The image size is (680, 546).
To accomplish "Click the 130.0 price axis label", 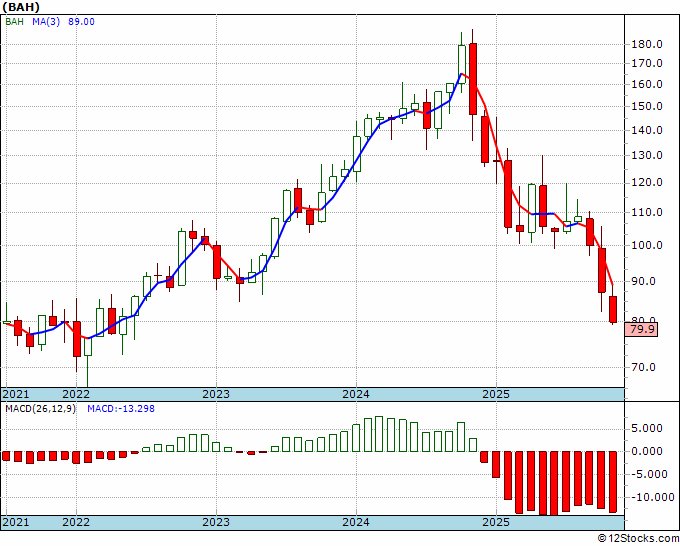I will click(646, 155).
